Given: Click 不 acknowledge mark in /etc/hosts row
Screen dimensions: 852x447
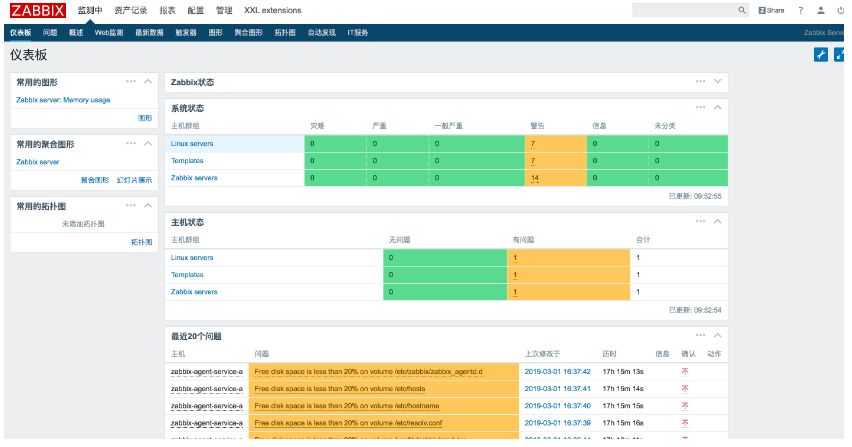Looking at the screenshot, I should (x=685, y=389).
